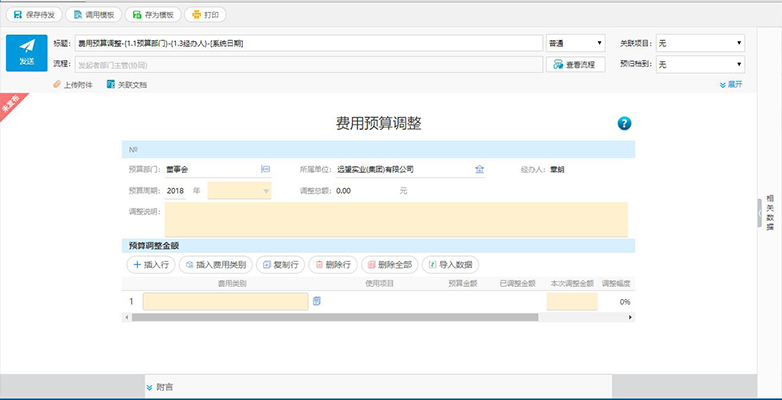This screenshot has height=400, width=782.
Task: Open the blue help question mark icon
Action: (x=624, y=123)
